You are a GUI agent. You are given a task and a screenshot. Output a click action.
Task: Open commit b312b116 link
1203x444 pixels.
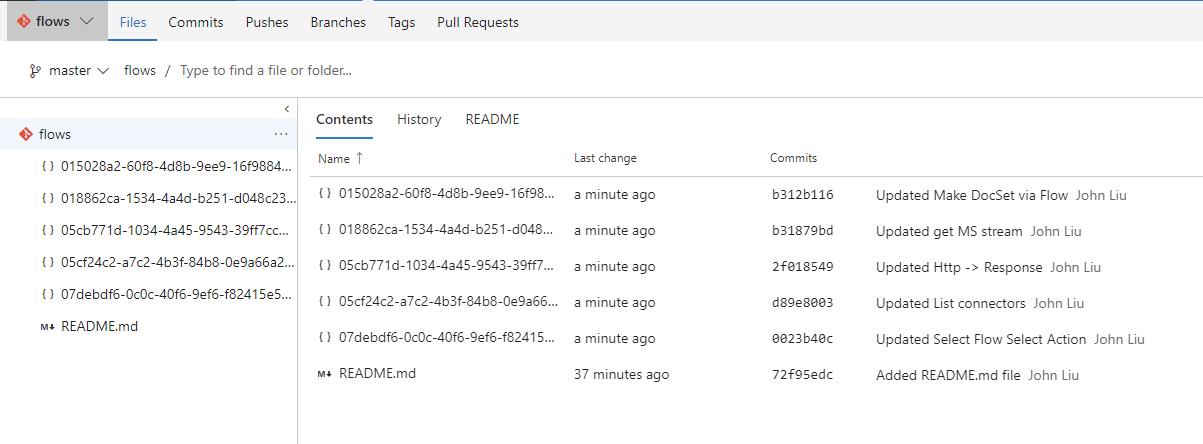[802, 195]
